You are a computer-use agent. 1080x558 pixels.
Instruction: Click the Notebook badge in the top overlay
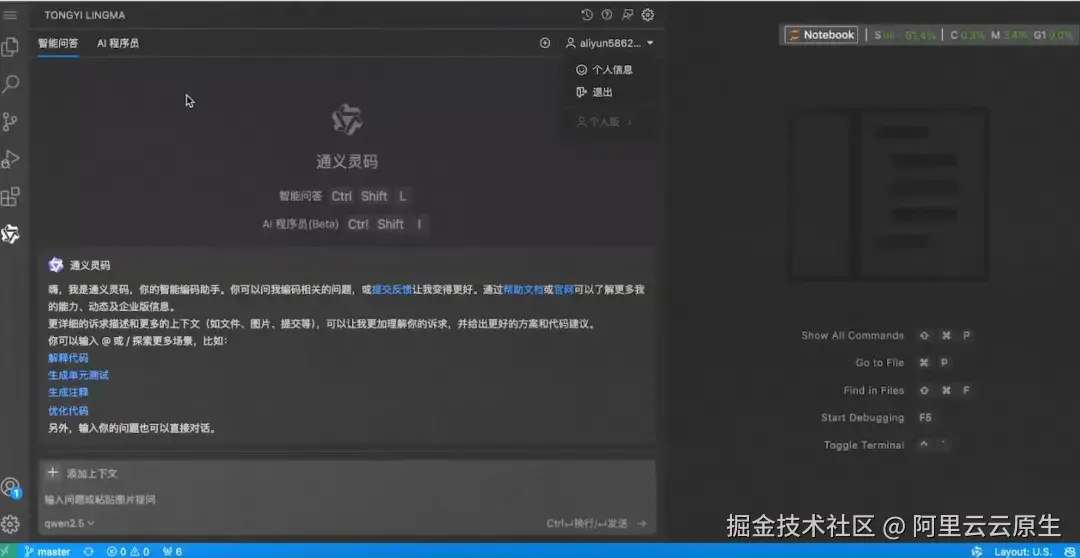(821, 34)
